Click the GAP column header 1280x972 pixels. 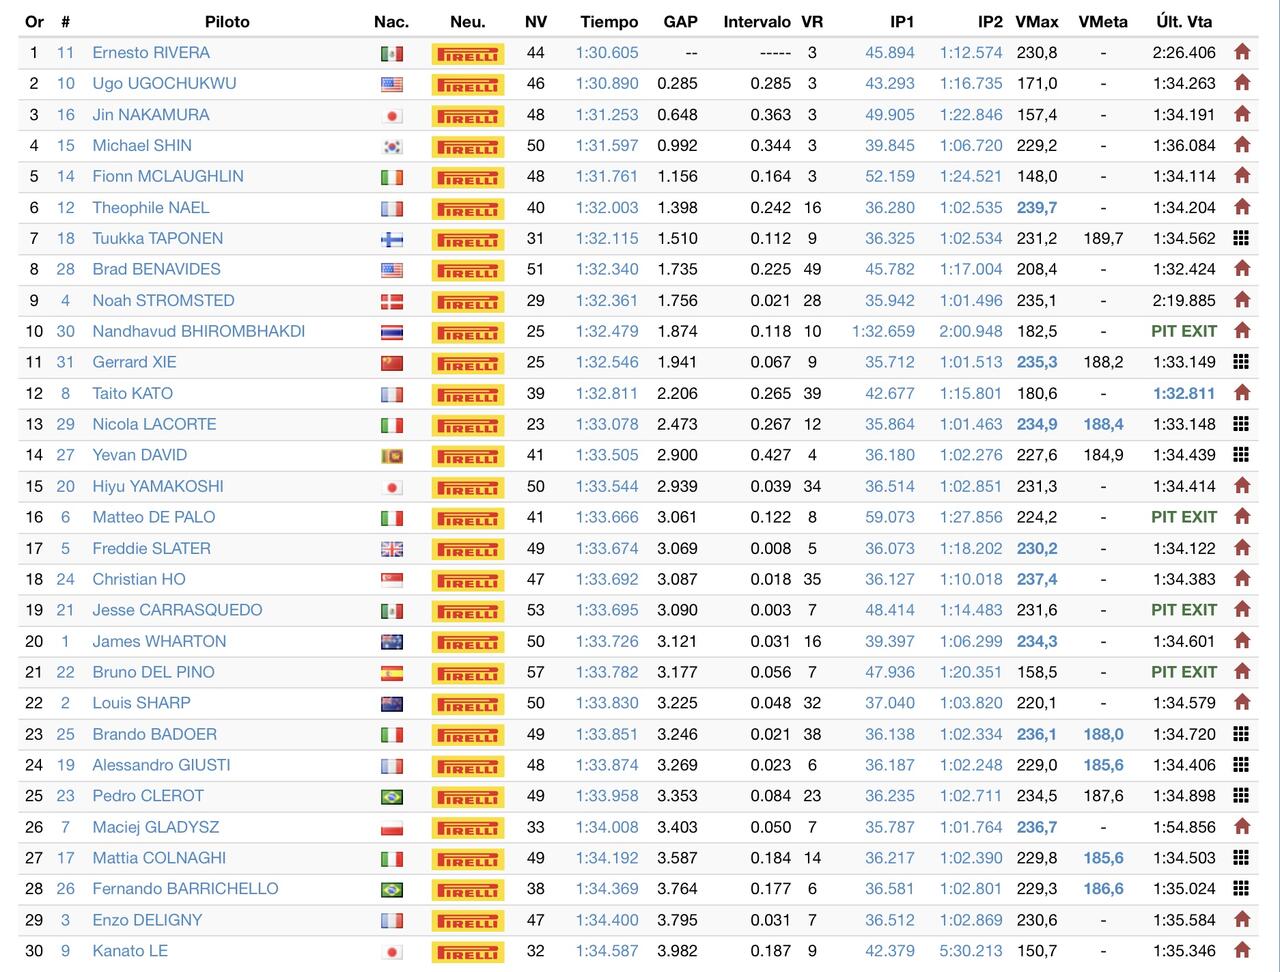point(680,21)
